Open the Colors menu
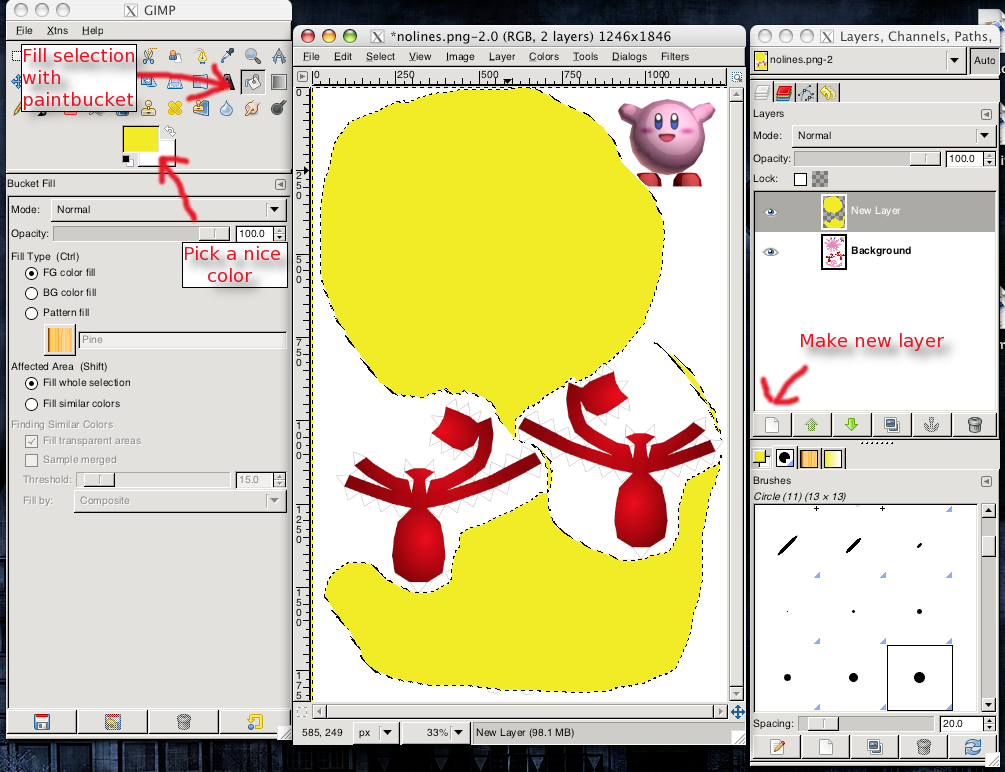This screenshot has width=1005, height=772. [544, 56]
